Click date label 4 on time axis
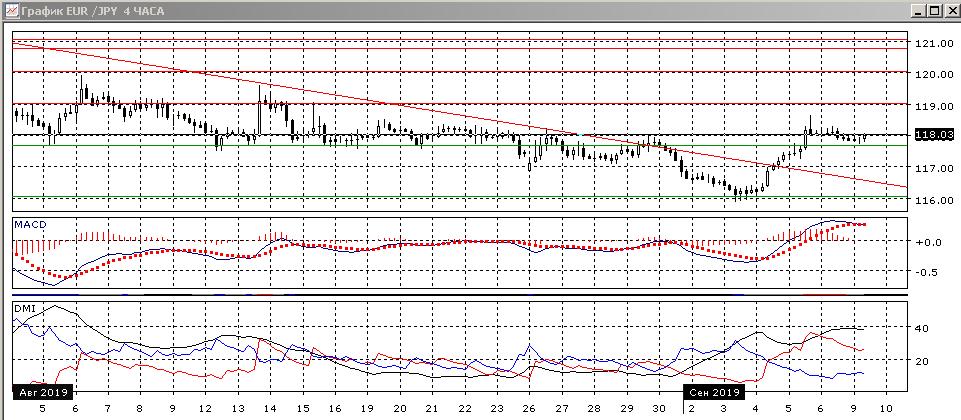Image resolution: width=961 pixels, height=420 pixels. point(756,408)
